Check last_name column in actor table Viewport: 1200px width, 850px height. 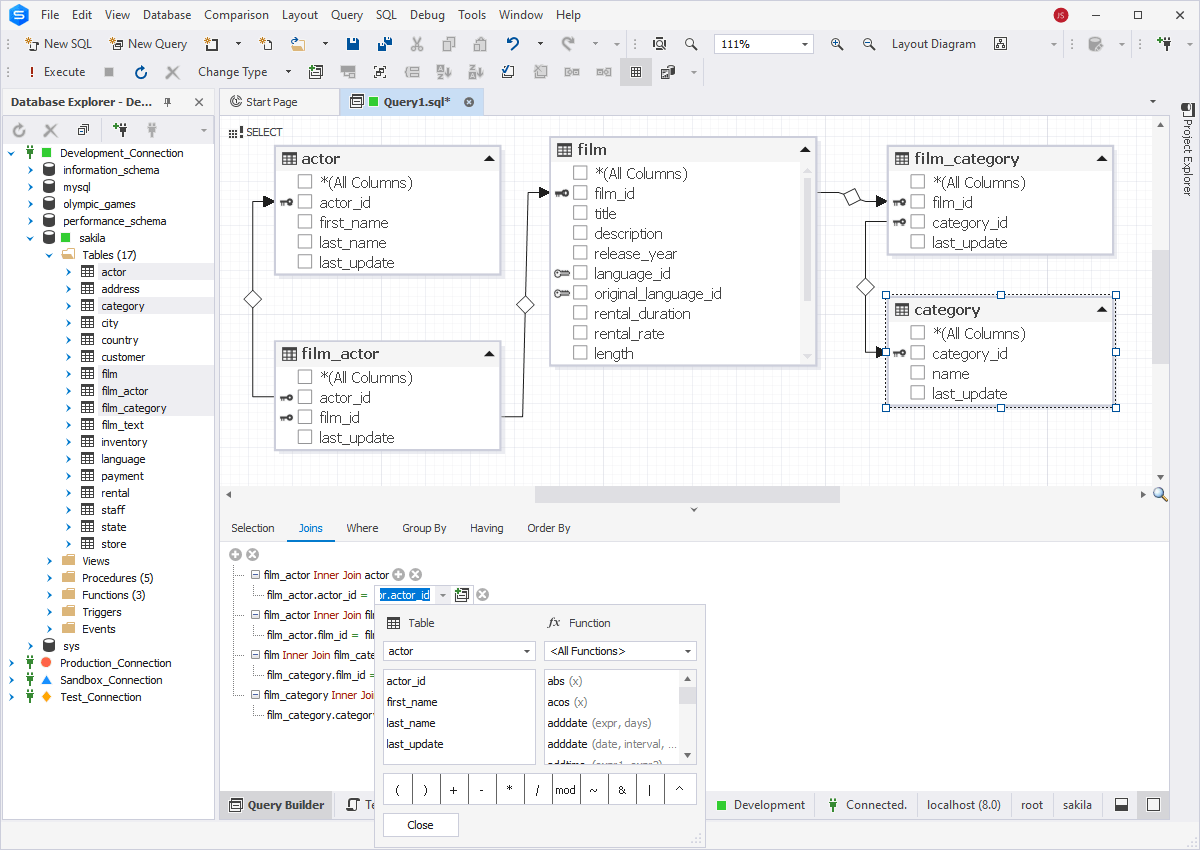click(305, 242)
